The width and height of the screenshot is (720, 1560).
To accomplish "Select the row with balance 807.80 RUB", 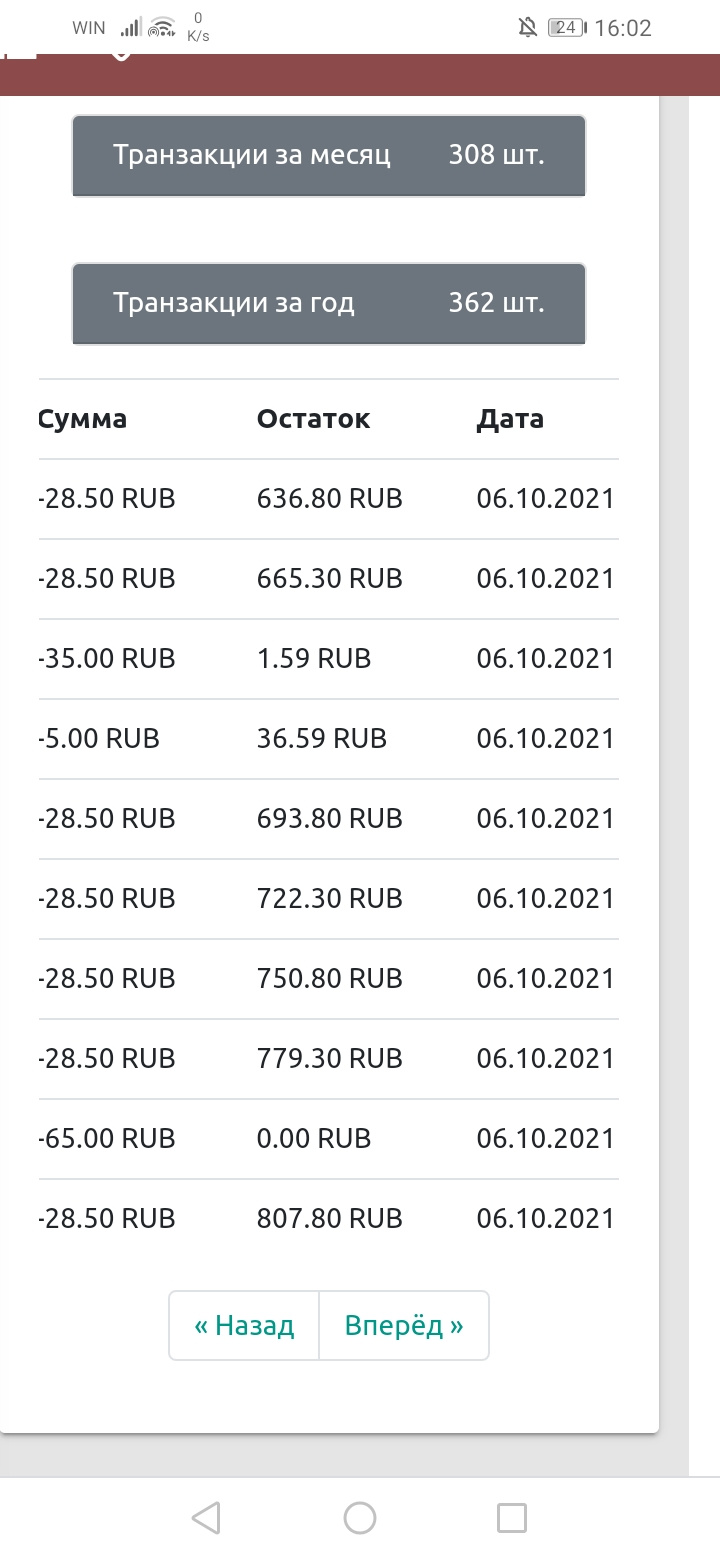I will [x=329, y=1219].
